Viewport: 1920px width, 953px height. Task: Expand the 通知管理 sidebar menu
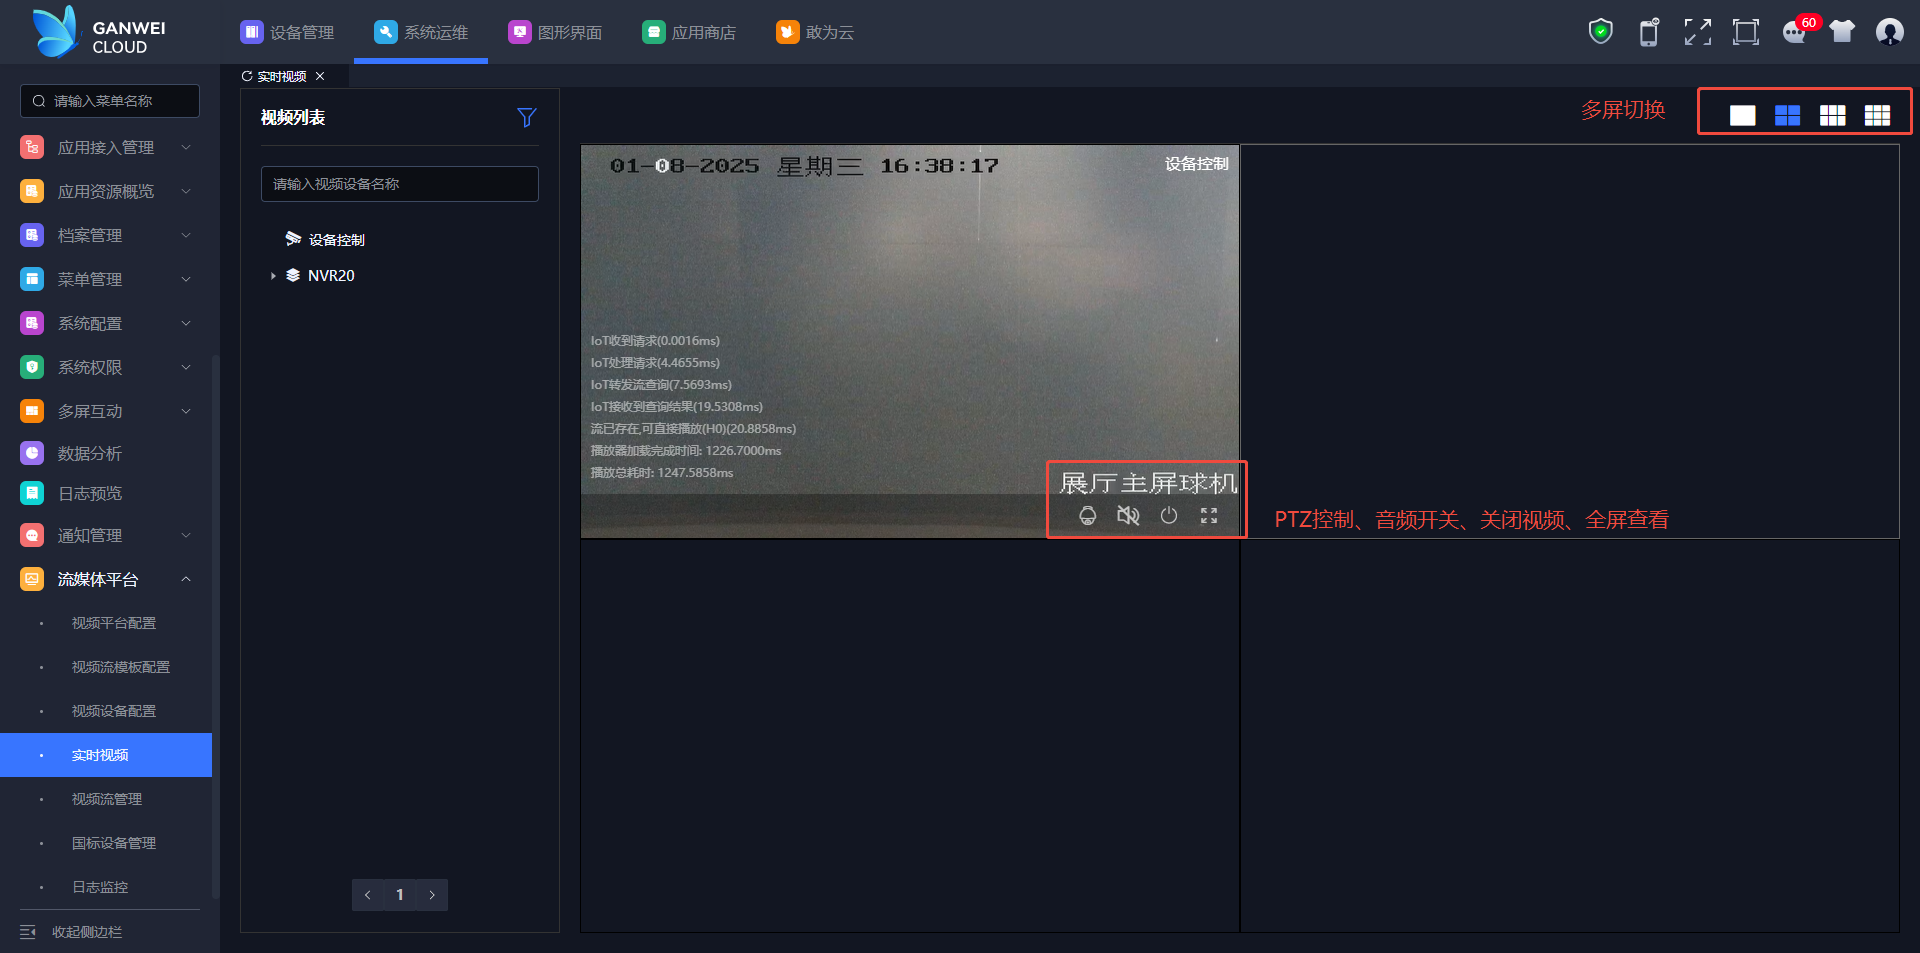(x=106, y=535)
